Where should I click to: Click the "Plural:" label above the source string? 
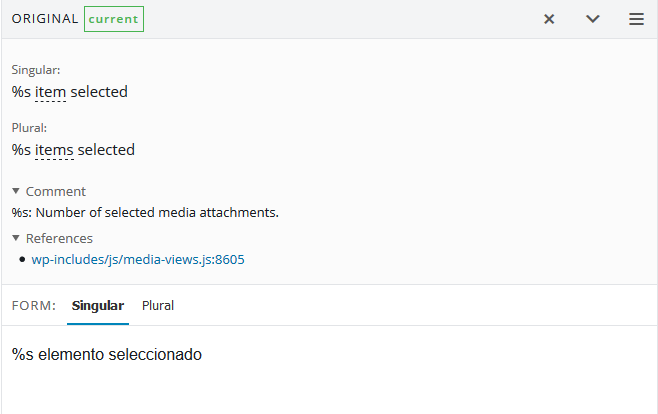[30, 128]
